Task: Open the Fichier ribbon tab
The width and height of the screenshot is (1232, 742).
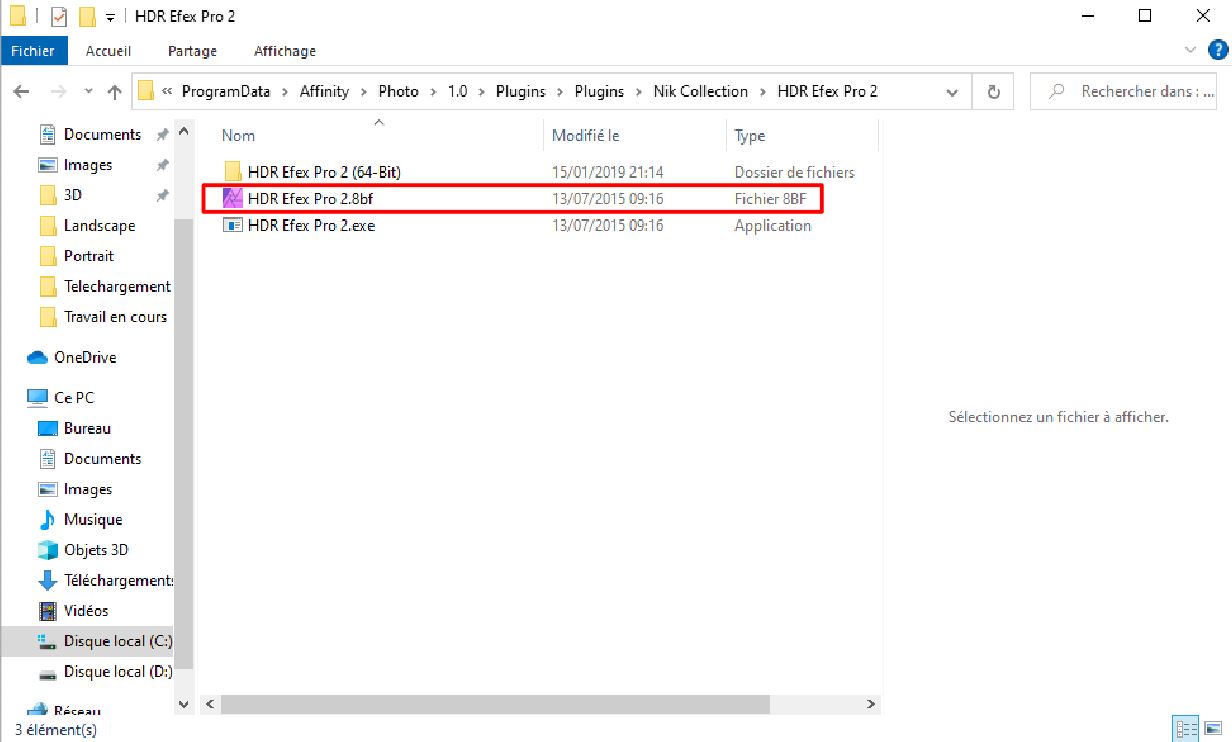Action: [33, 50]
